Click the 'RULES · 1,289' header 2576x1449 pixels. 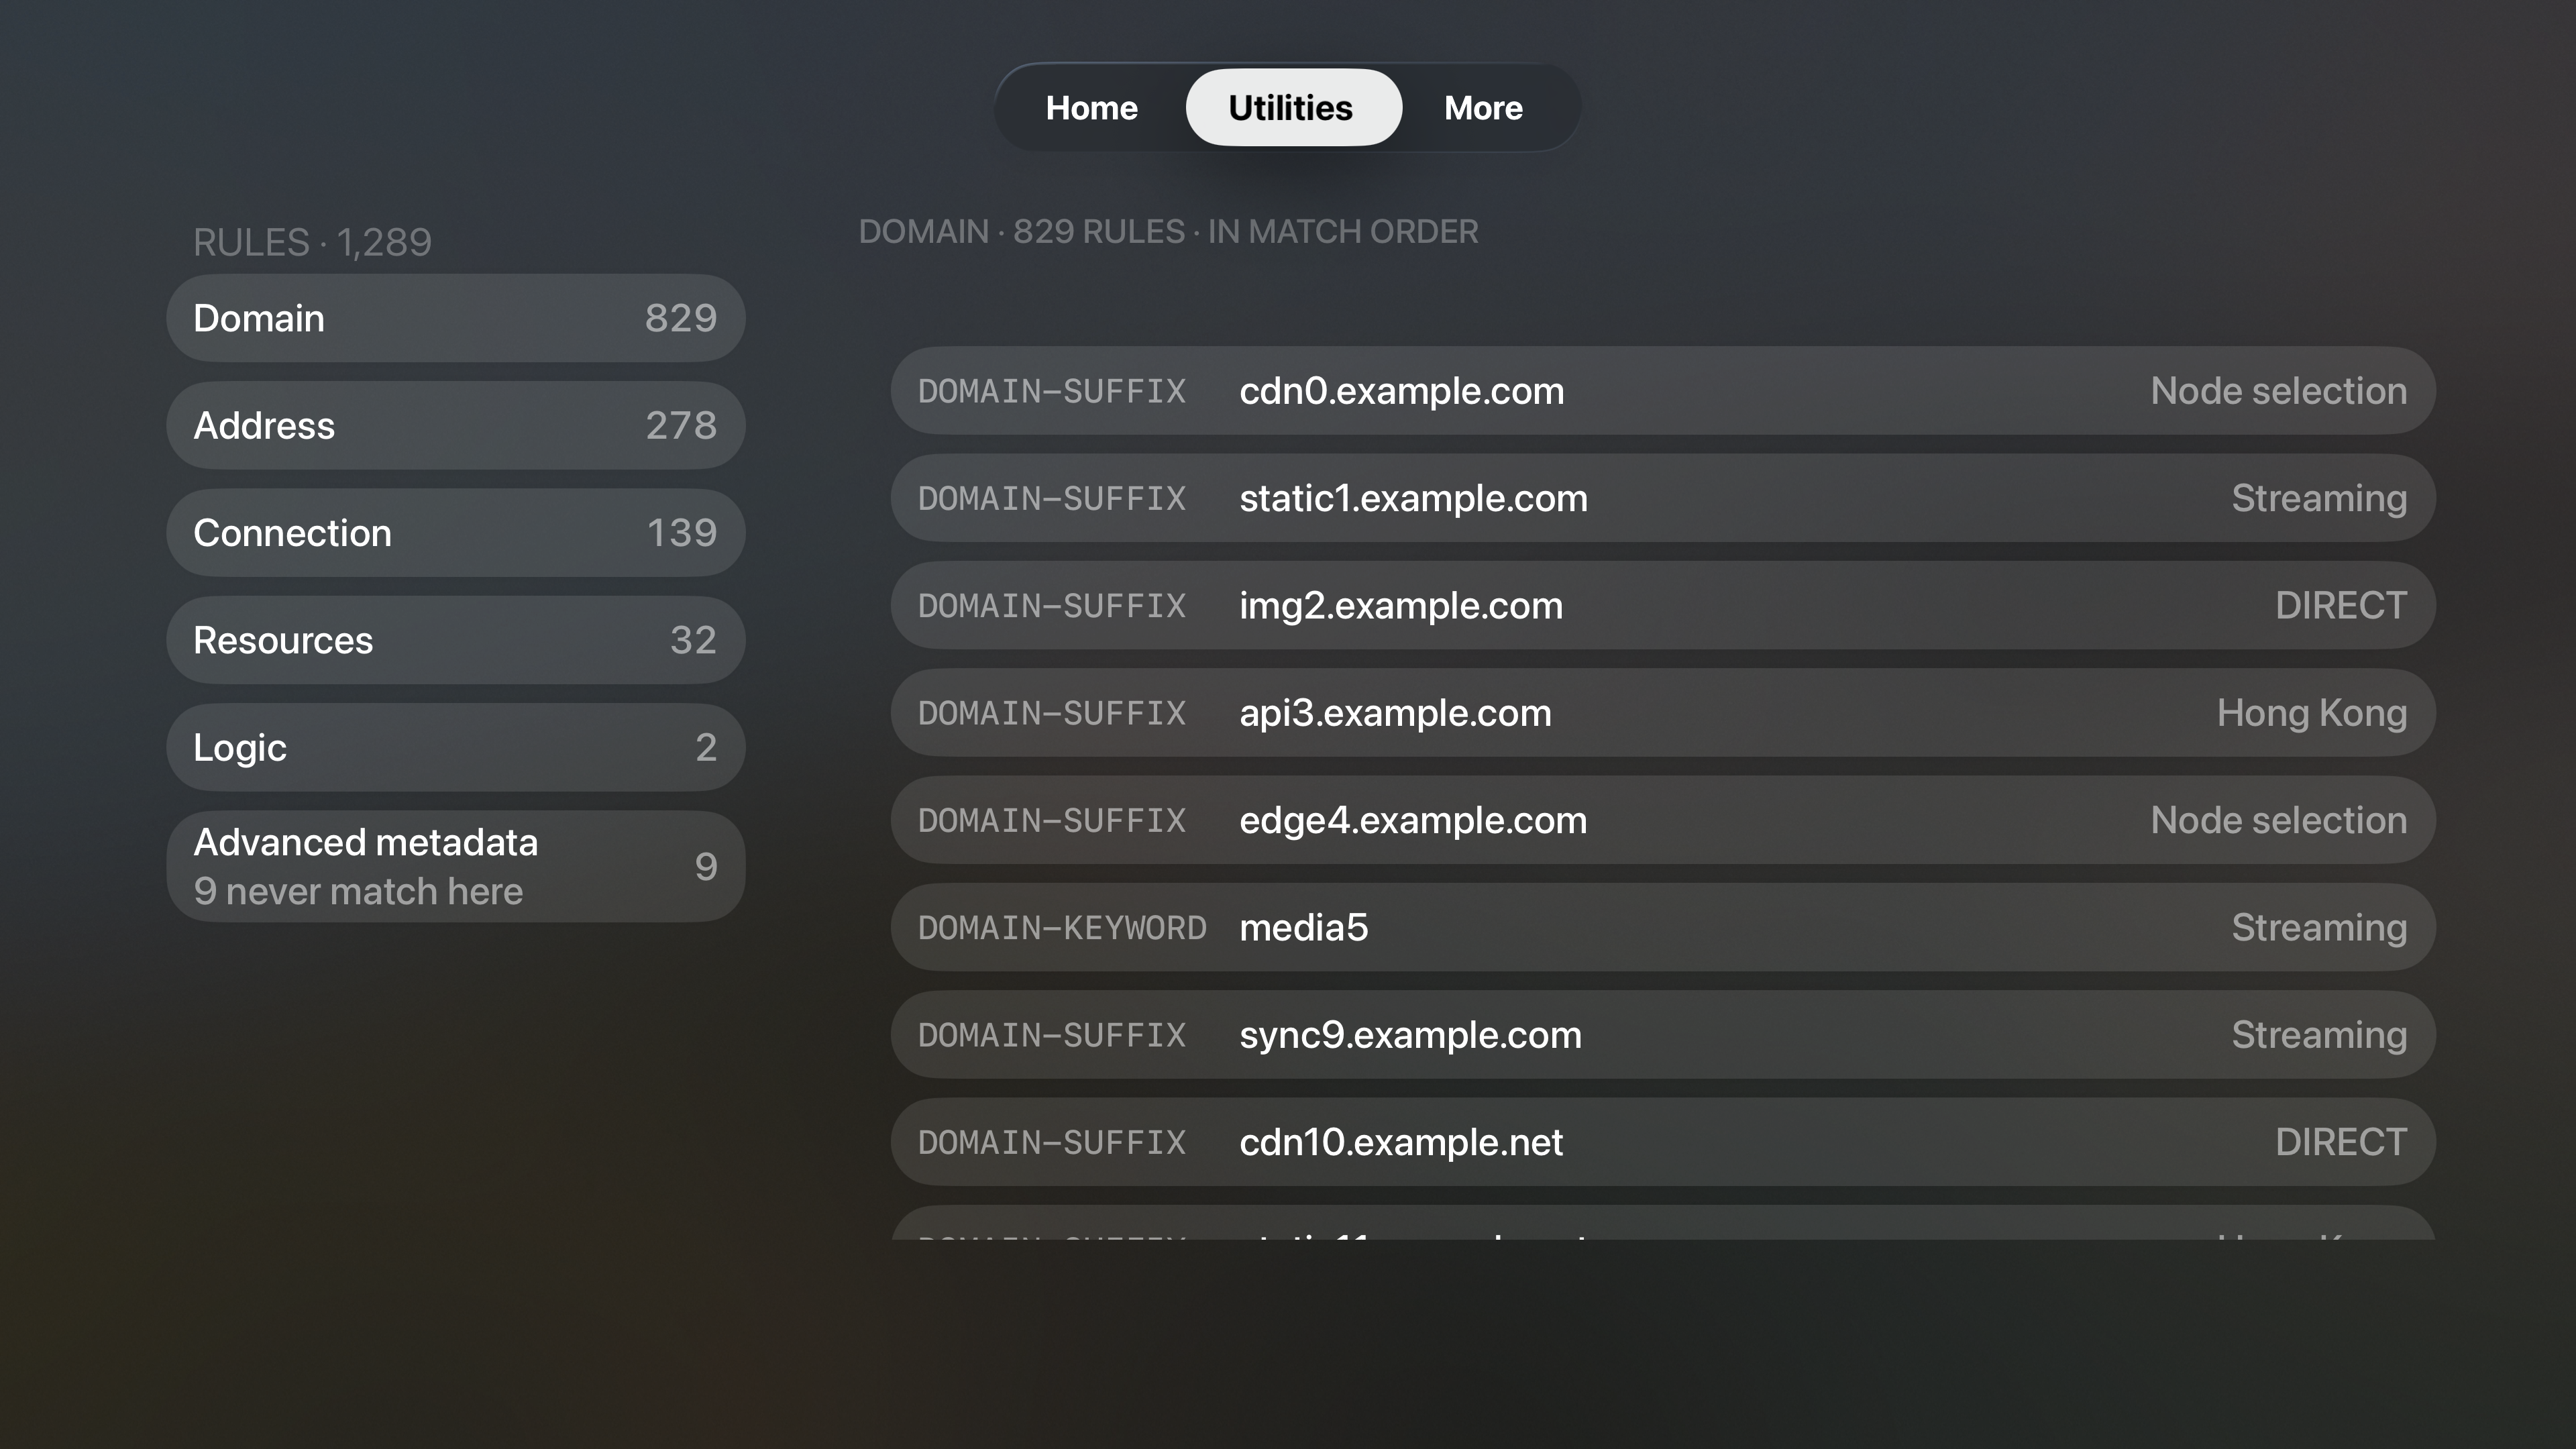pos(312,242)
